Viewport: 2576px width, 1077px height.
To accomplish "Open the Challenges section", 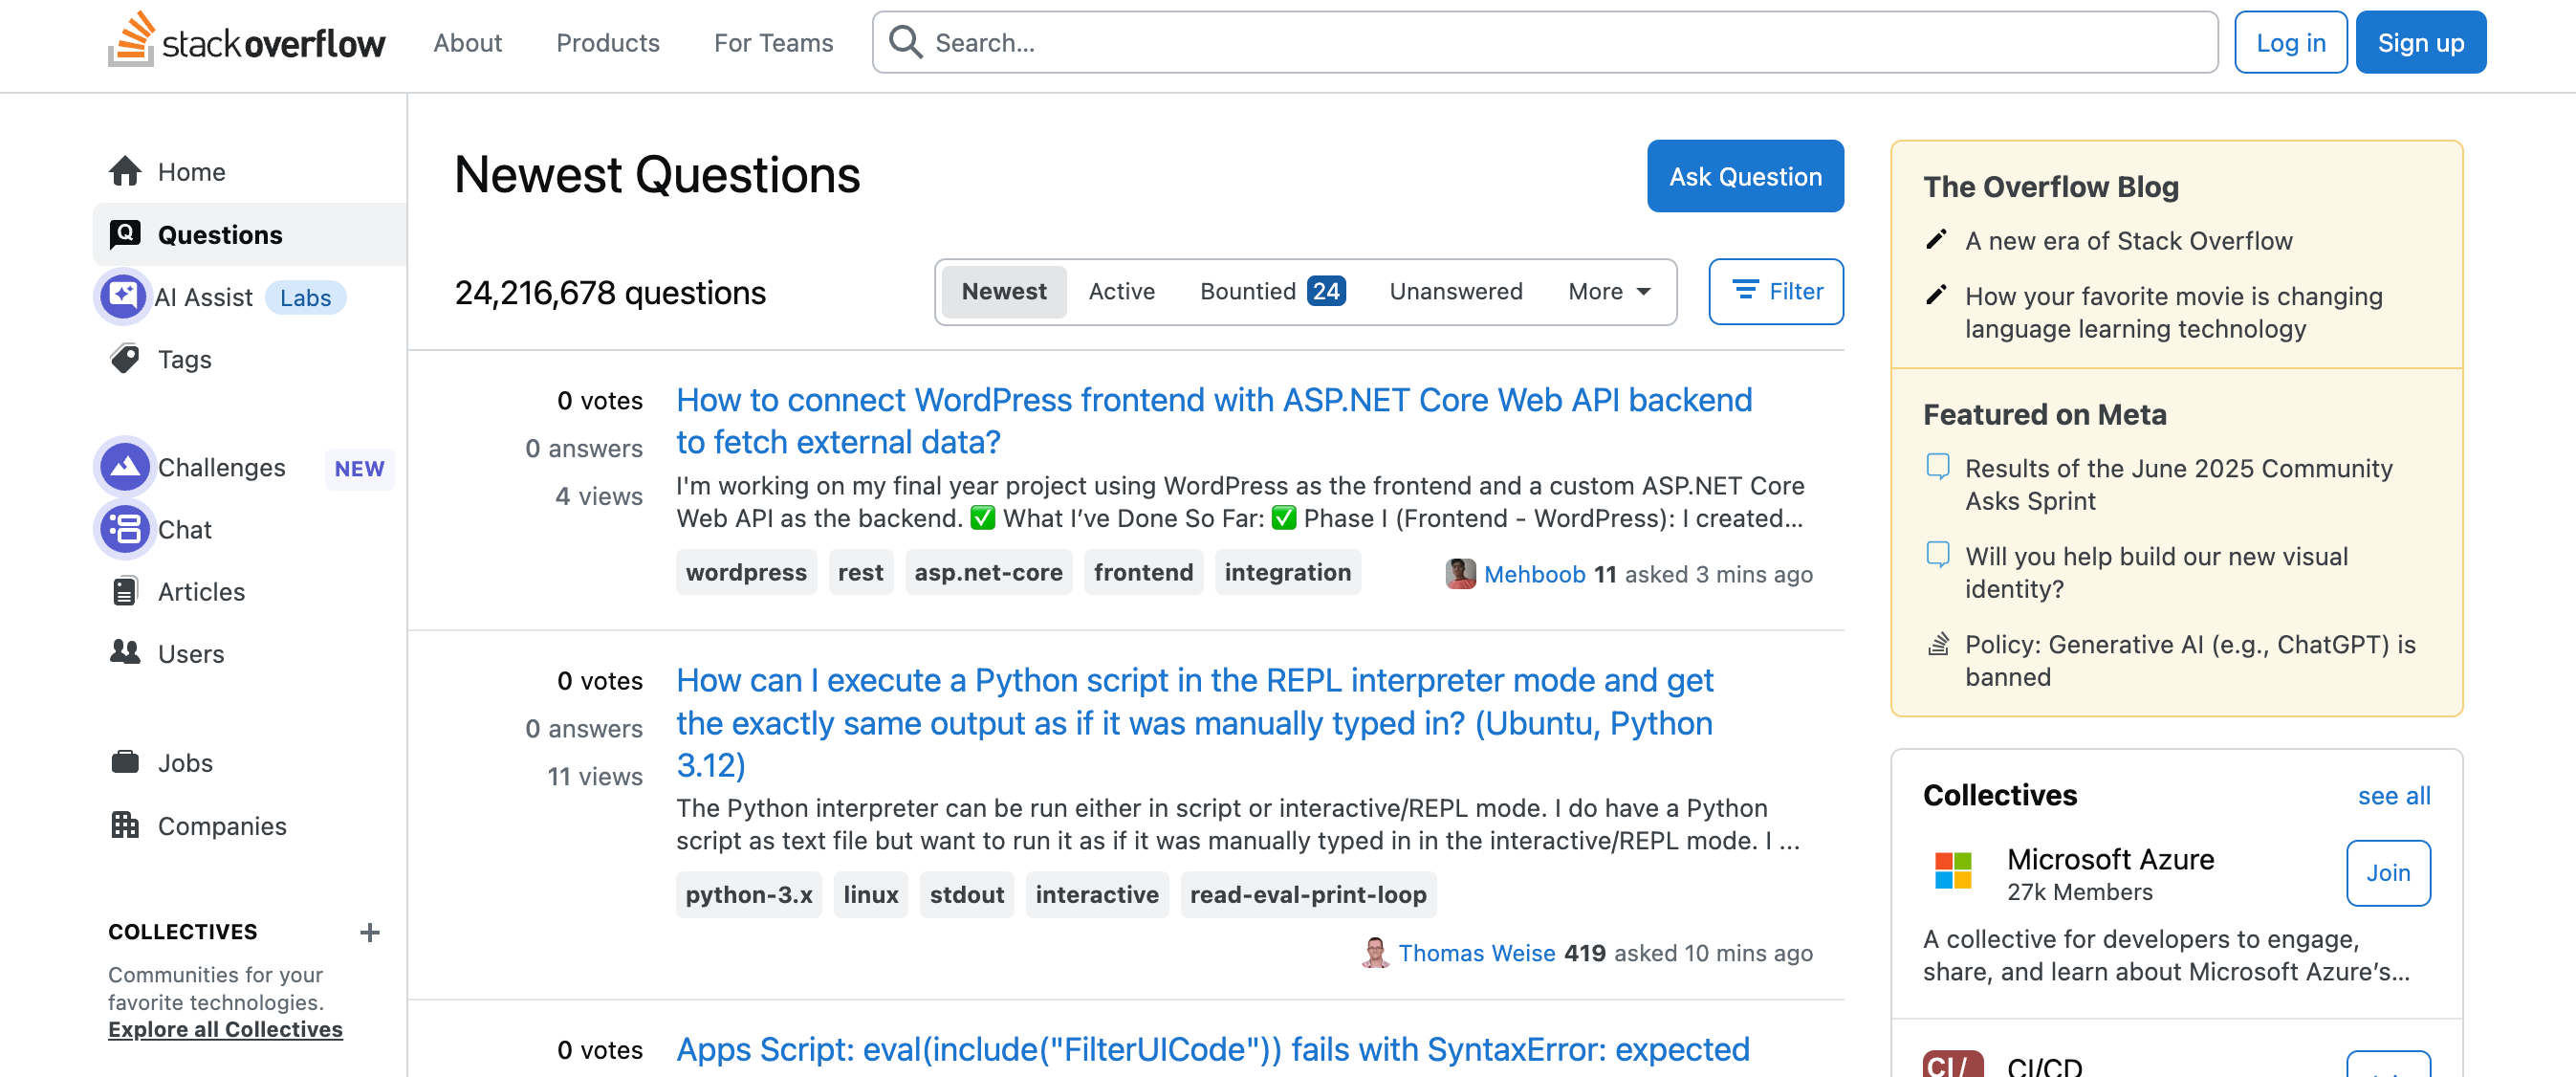I will [x=124, y=466].
